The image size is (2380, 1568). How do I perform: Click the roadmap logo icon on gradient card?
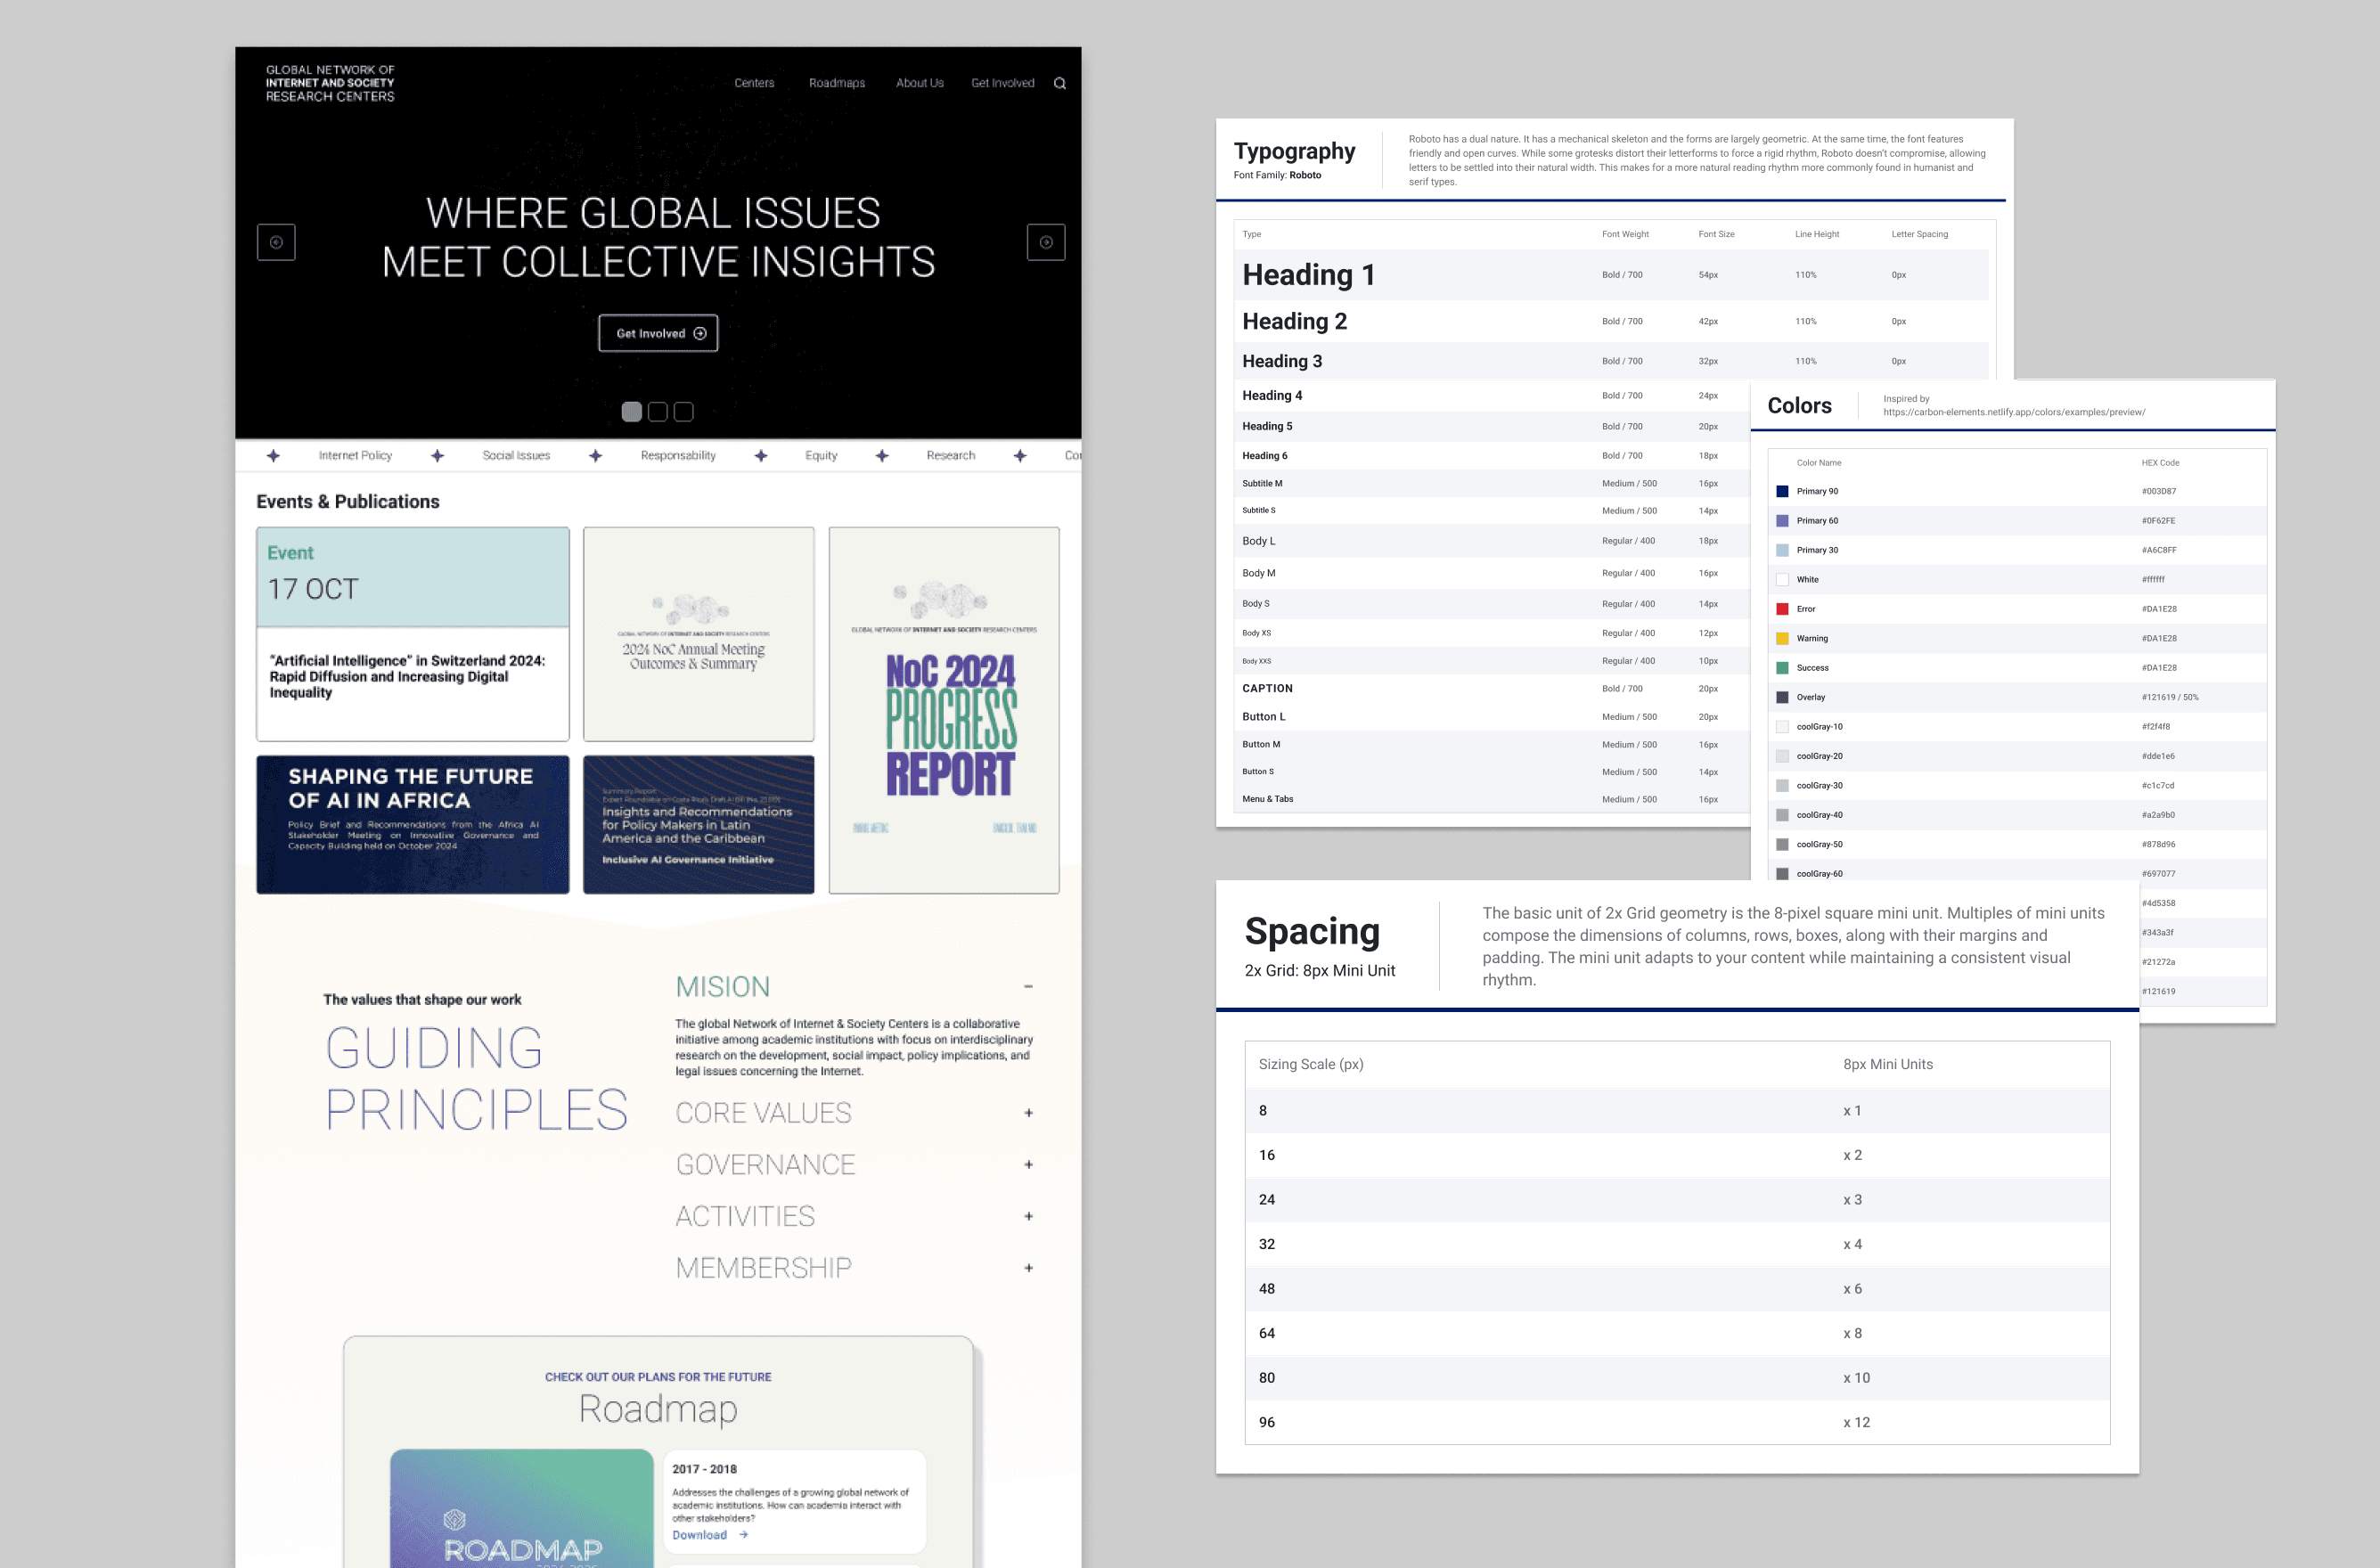(x=454, y=1520)
